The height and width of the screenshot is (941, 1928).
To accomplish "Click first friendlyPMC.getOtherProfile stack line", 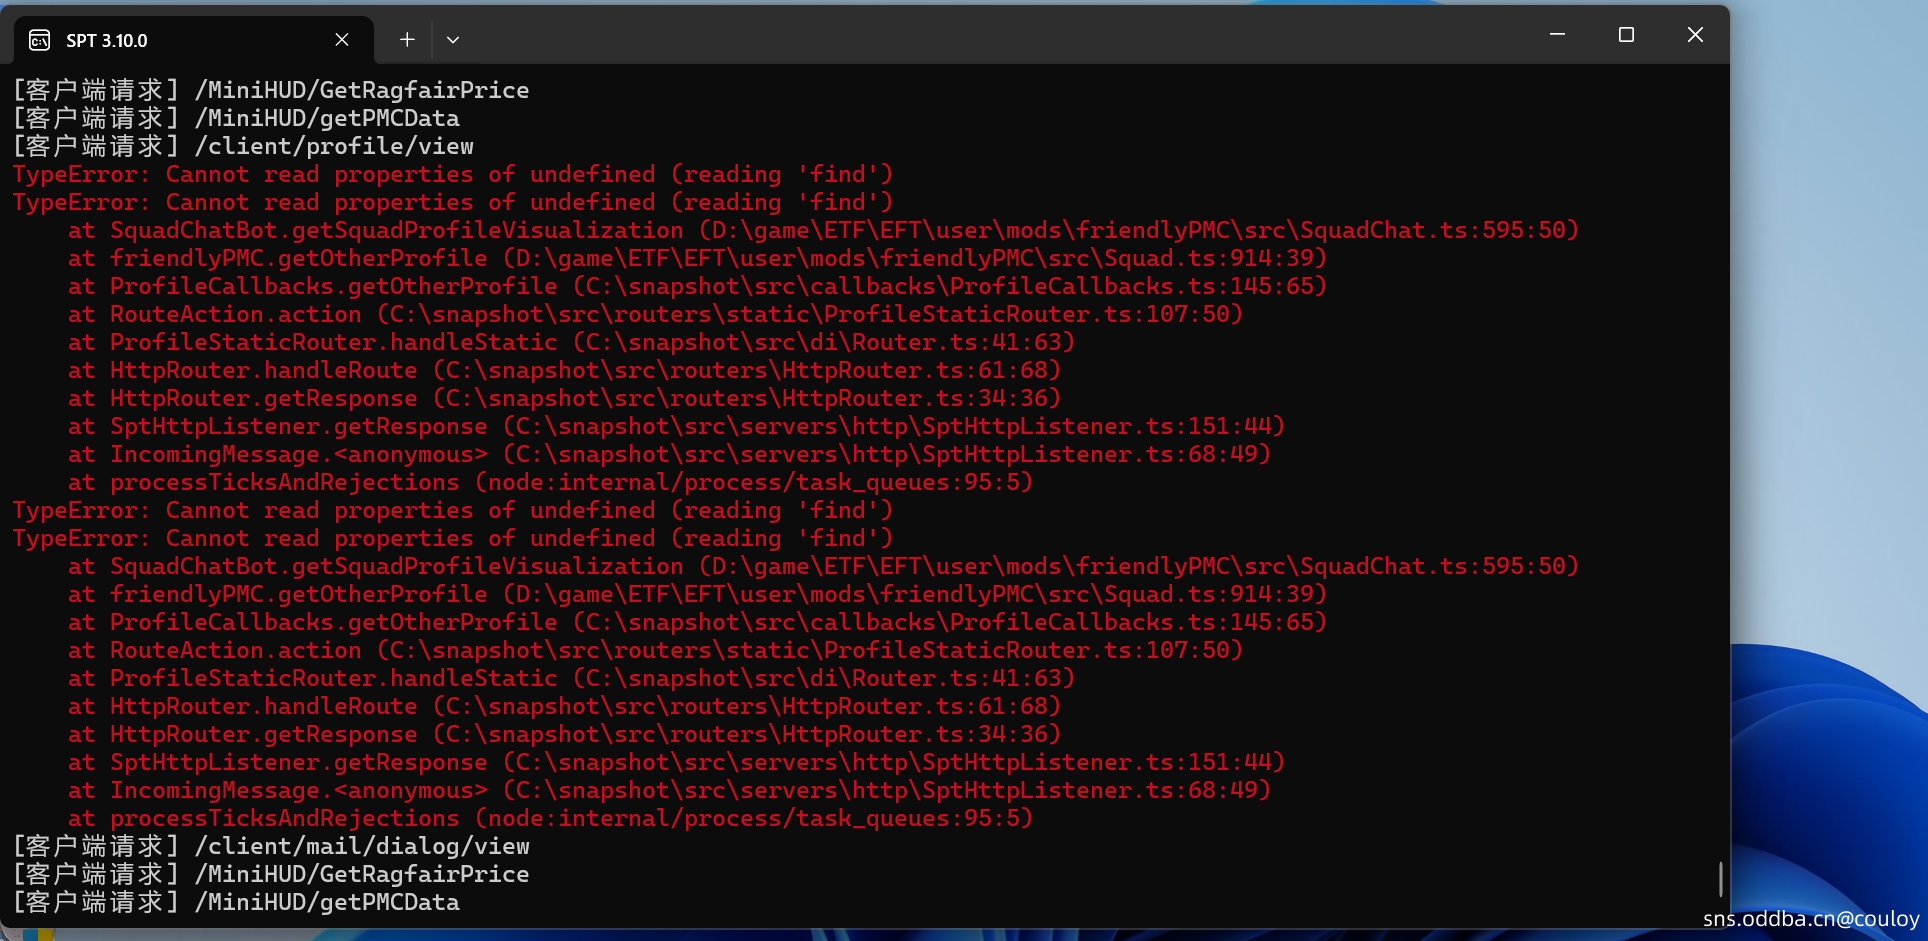I will click(698, 258).
